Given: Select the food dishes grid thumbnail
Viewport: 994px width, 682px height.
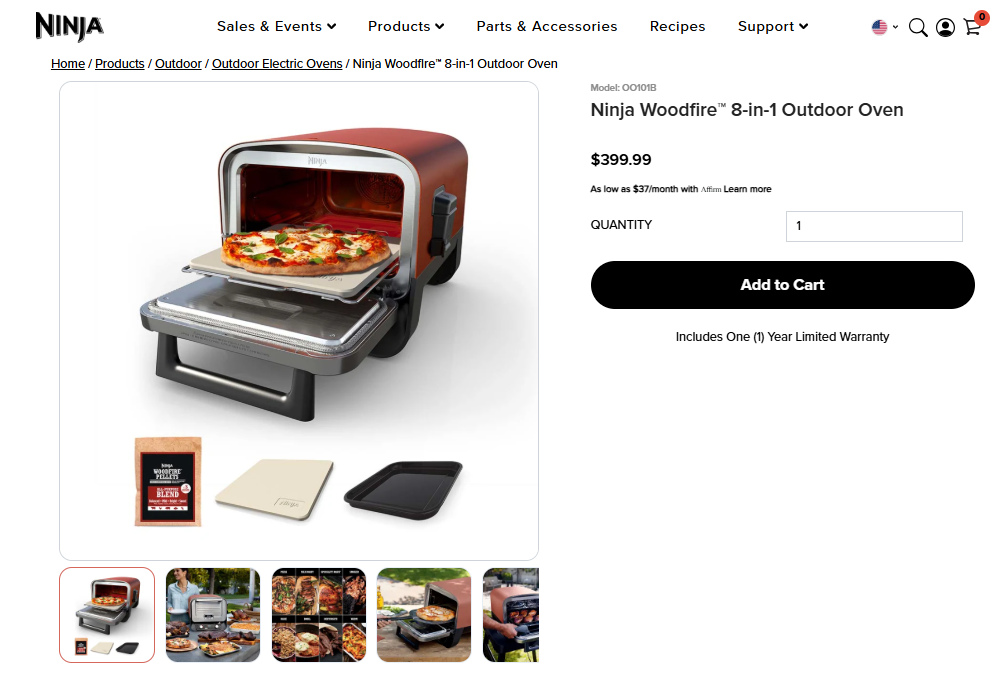Looking at the screenshot, I should click(x=319, y=615).
